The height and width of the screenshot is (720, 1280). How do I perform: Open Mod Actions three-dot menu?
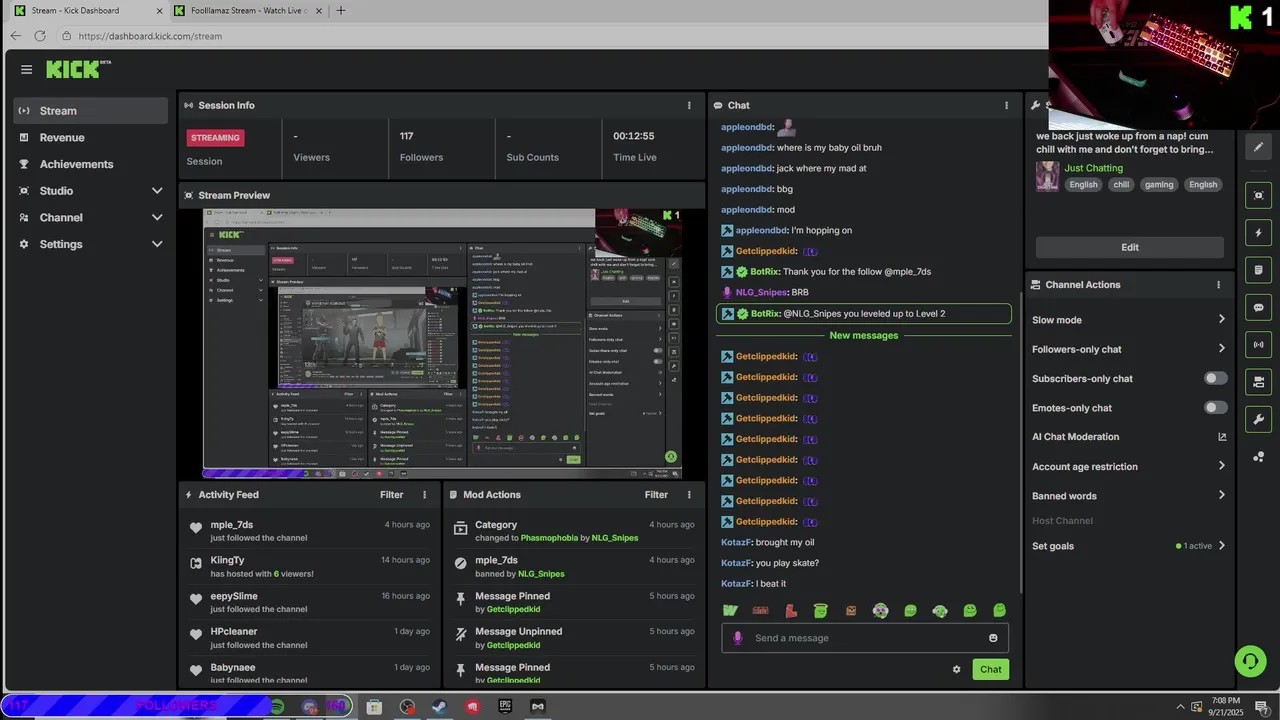(x=689, y=495)
